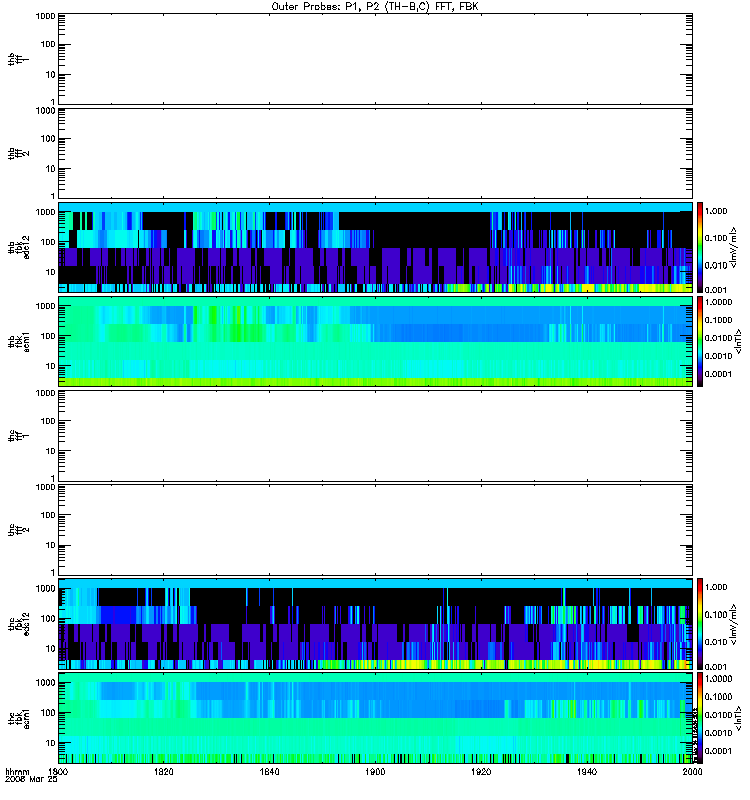Click the '1940' time axis label
The image size is (750, 800).
pos(587,772)
